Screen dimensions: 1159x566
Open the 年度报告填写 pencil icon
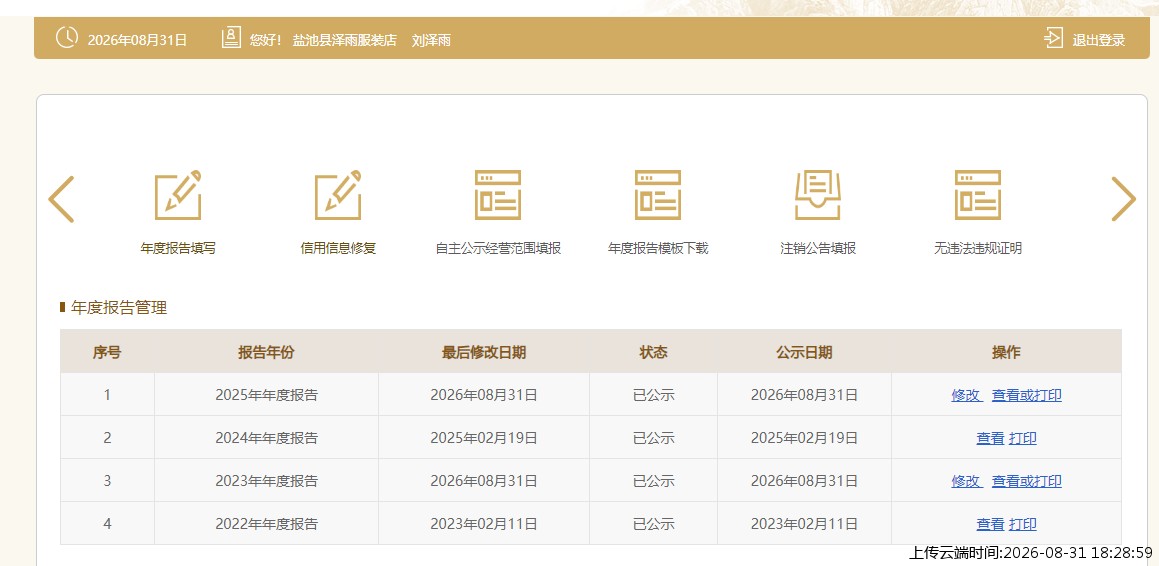coord(178,194)
